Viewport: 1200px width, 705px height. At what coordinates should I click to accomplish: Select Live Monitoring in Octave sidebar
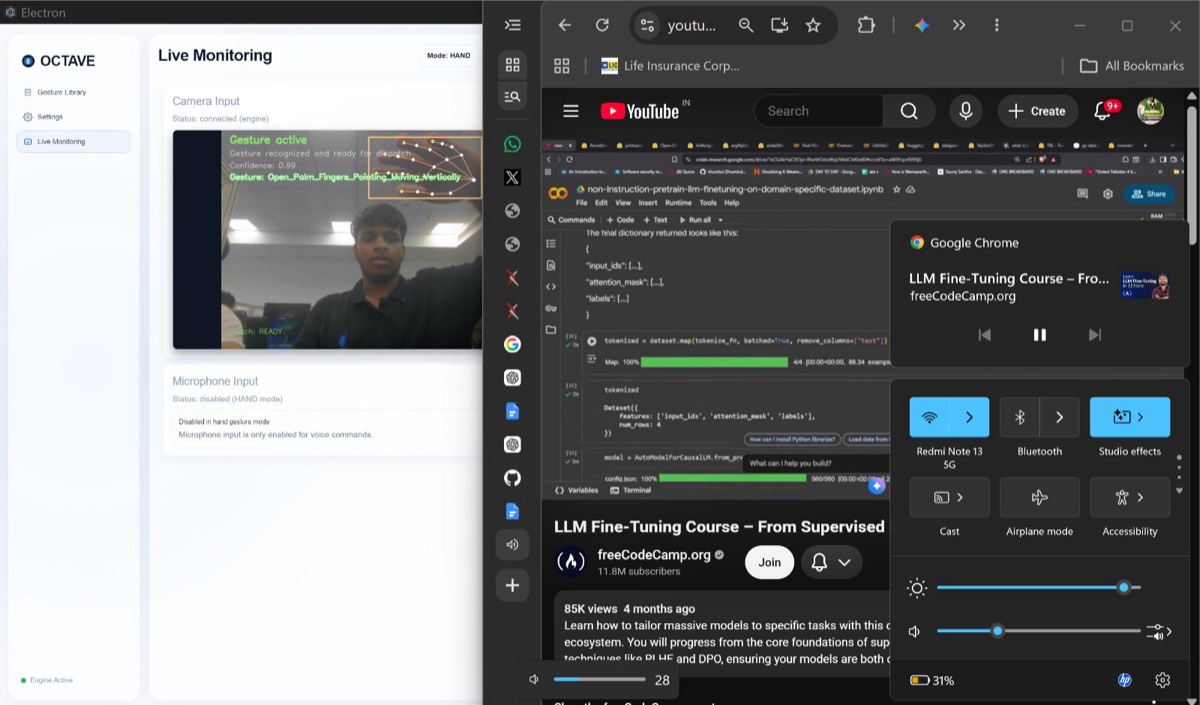point(74,142)
